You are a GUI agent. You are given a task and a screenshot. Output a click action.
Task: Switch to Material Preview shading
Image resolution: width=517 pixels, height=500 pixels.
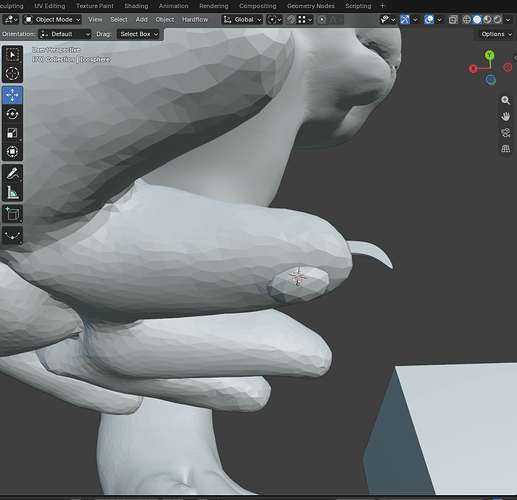click(x=487, y=20)
